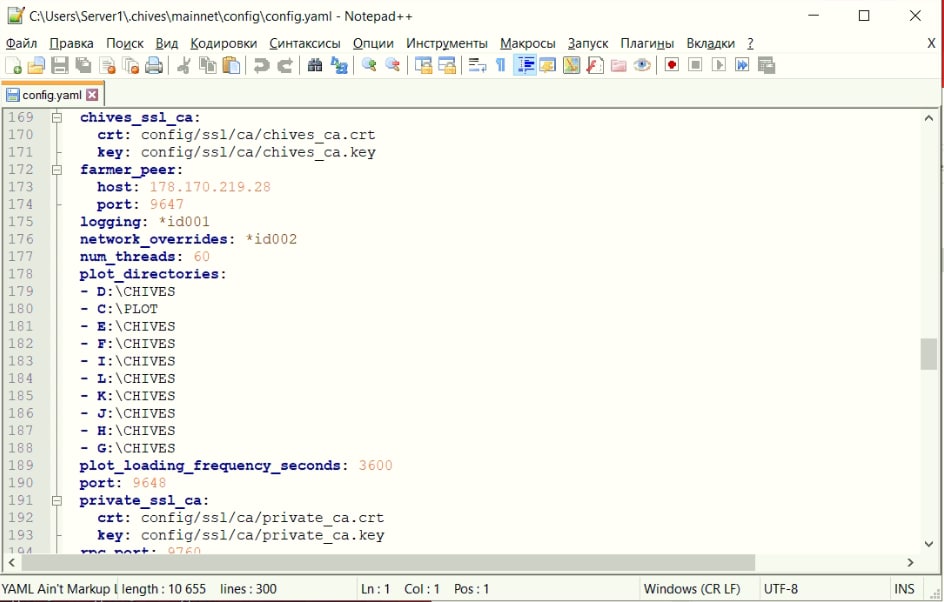Screen dimensions: 944x602
Task: Click the horizontal scrollbar right arrow
Action: pyautogui.click(x=910, y=563)
